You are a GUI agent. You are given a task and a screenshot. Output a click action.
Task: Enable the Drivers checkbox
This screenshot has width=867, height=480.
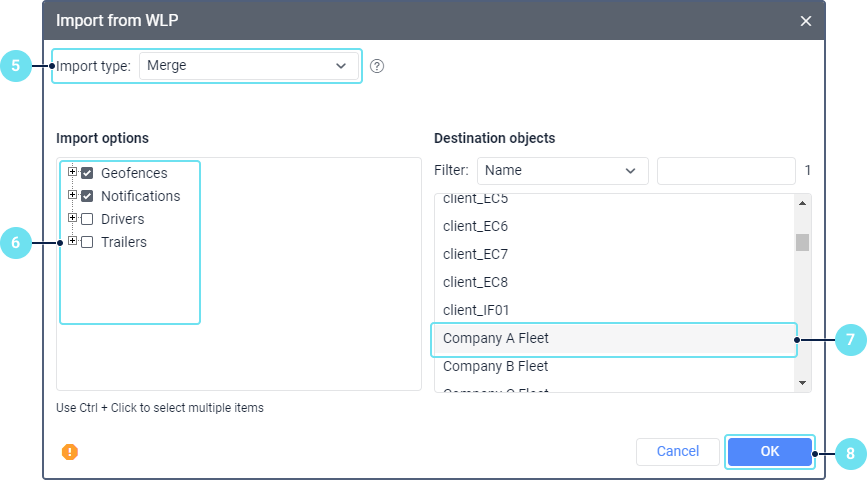[x=87, y=219]
